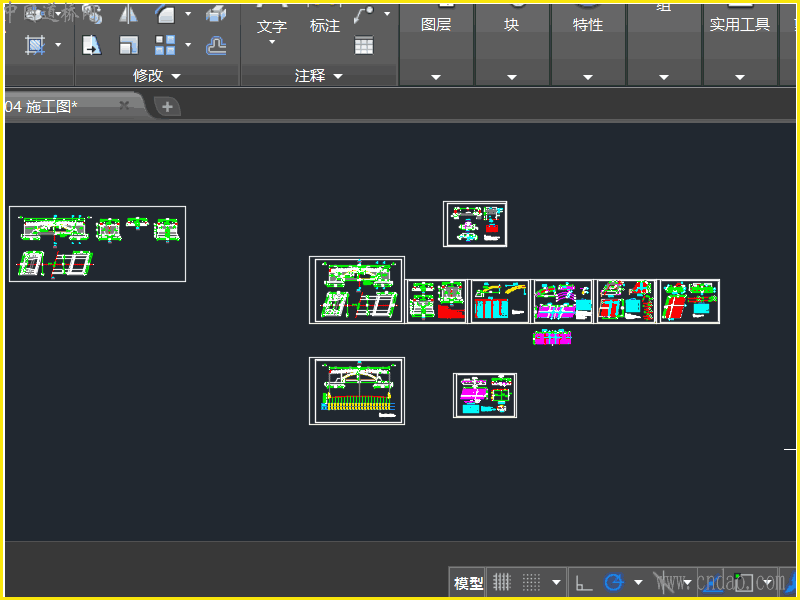The image size is (800, 600).
Task: Select the Fillet tool icon
Action: coord(165,14)
